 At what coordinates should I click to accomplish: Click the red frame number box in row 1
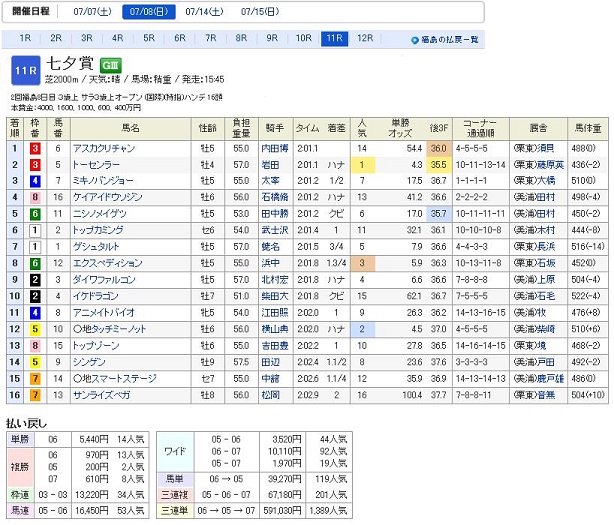[x=36, y=147]
